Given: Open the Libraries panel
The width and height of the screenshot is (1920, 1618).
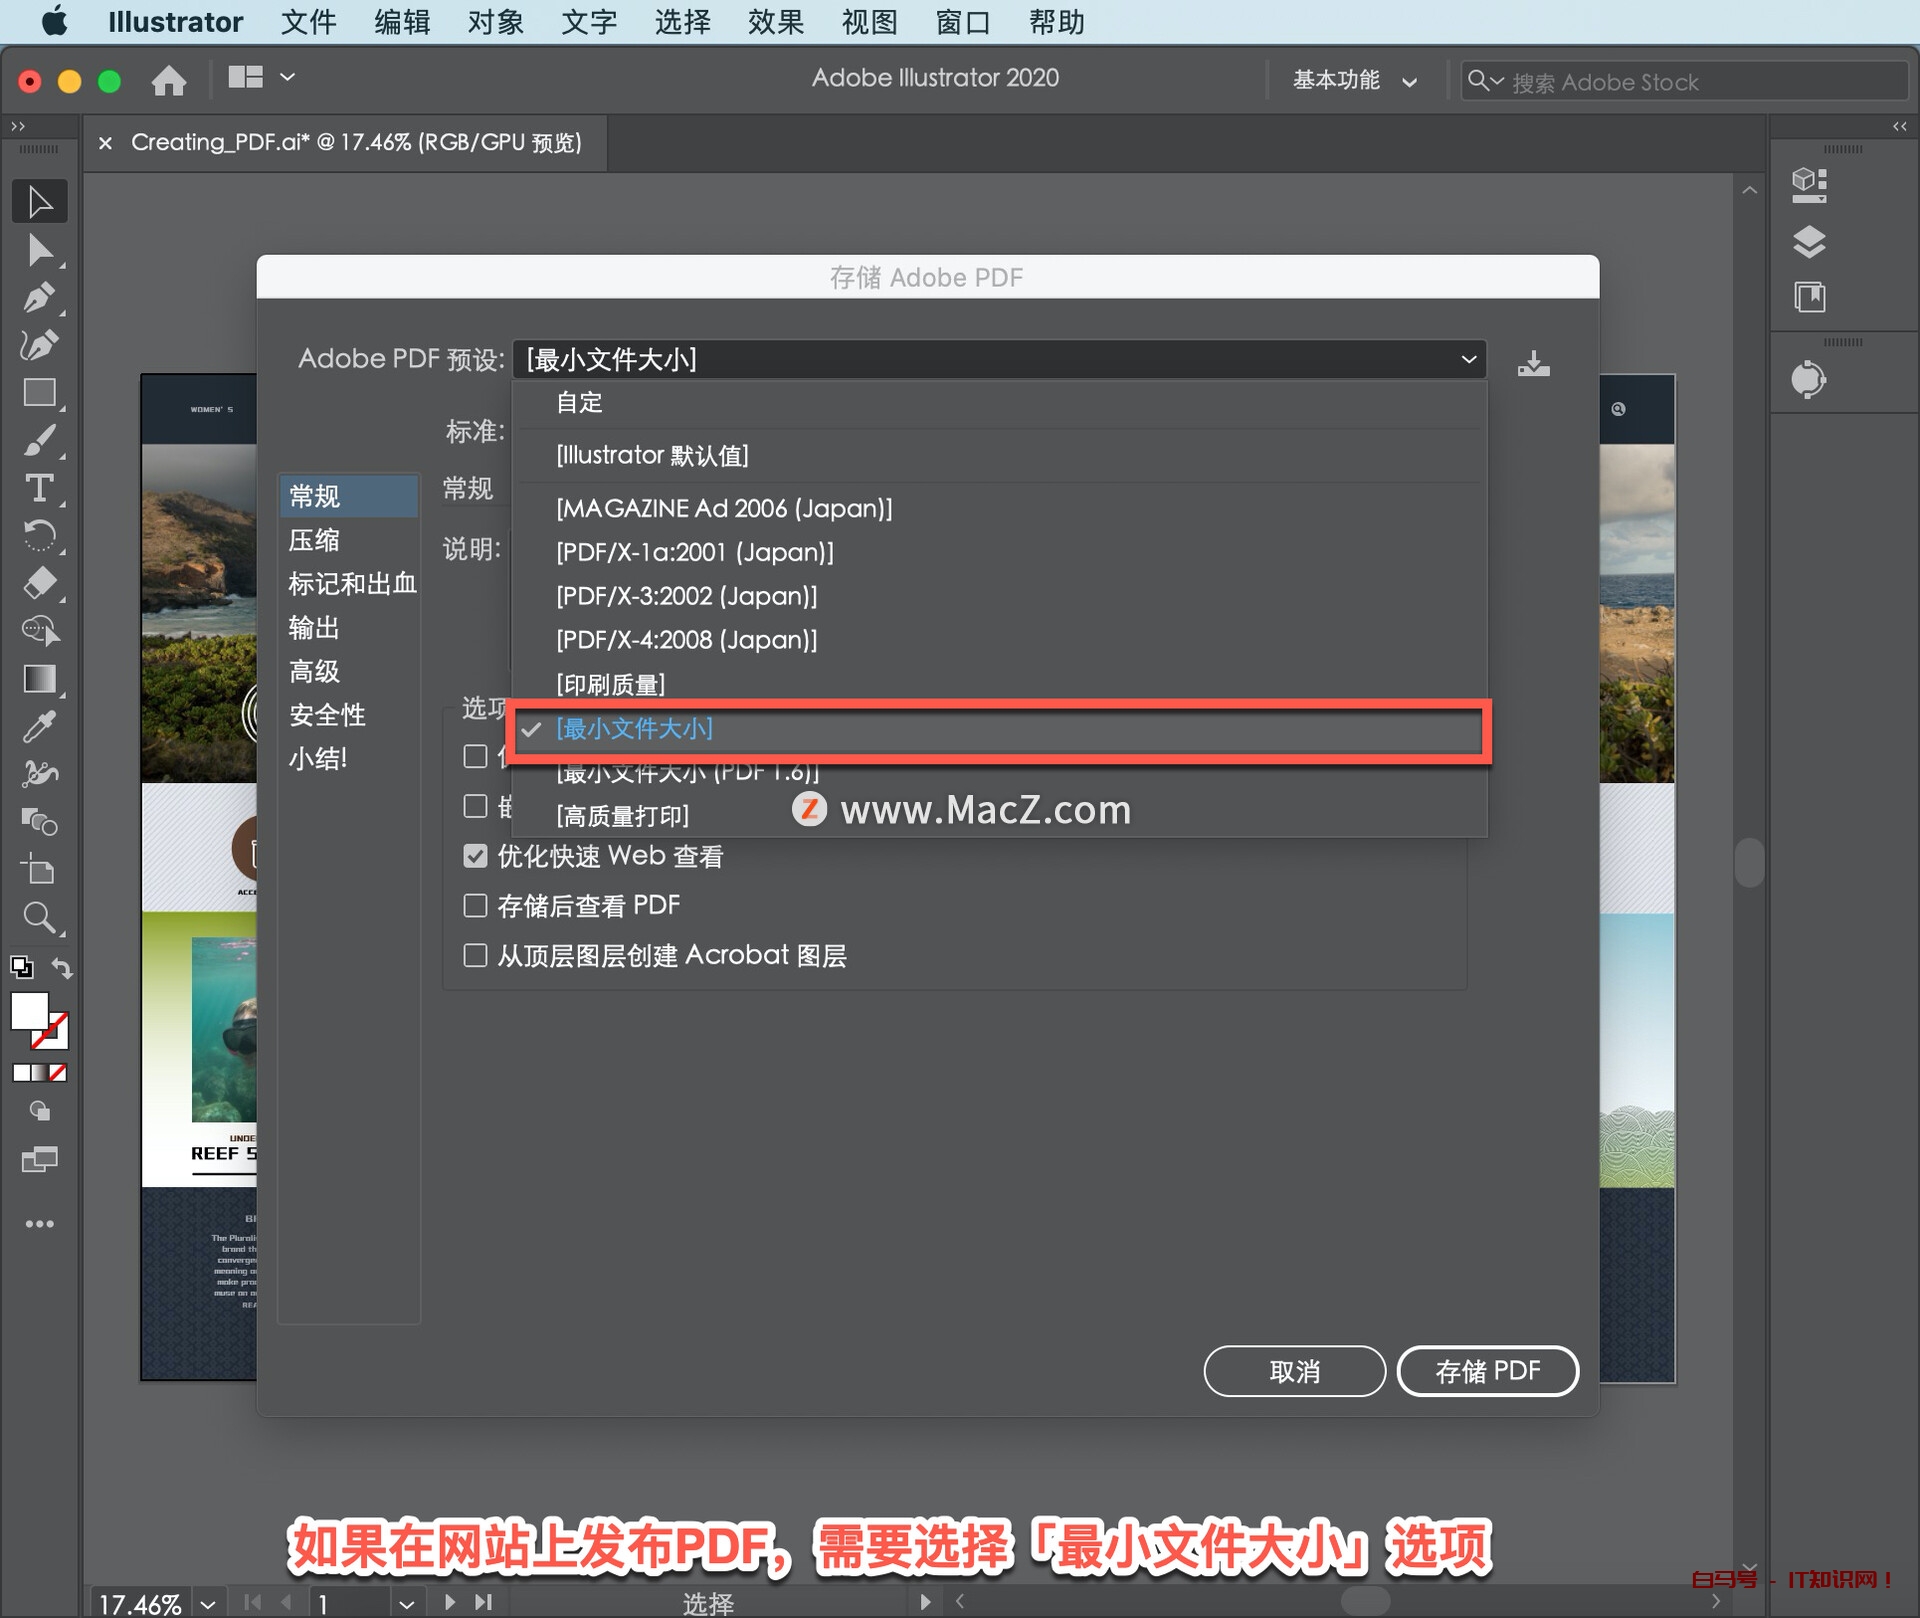Looking at the screenshot, I should (1810, 297).
